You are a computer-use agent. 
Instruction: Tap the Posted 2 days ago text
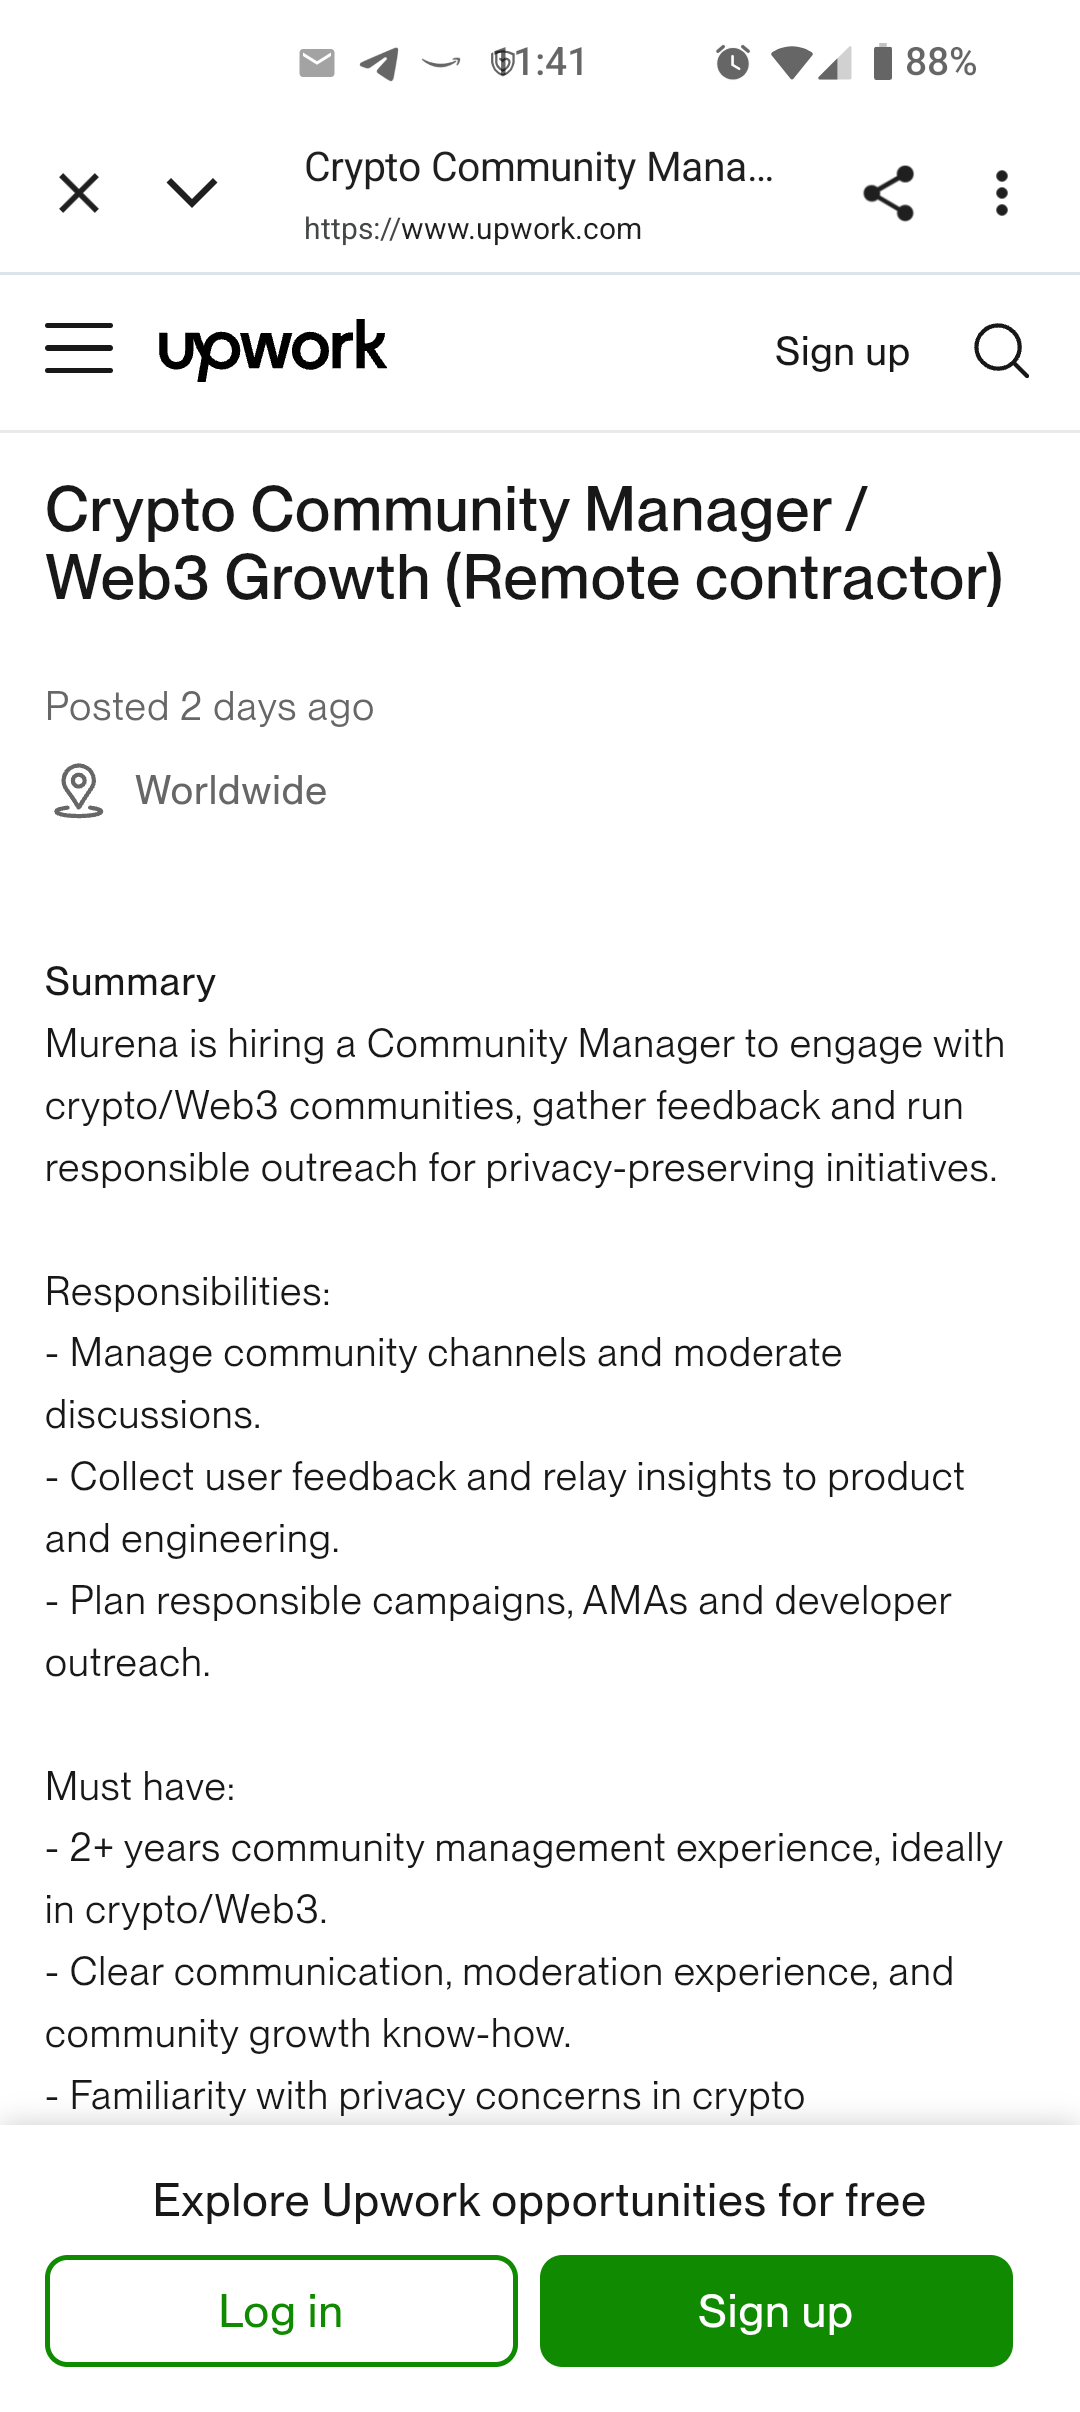(210, 707)
